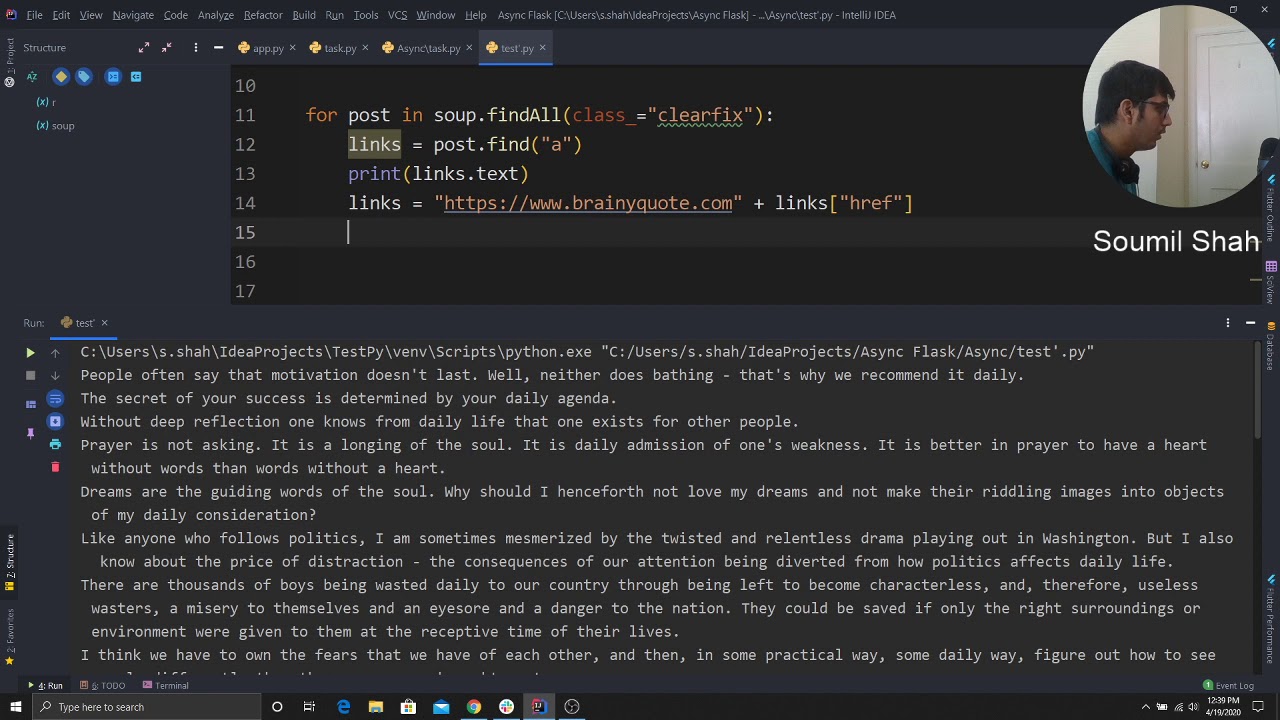Screen dimensions: 1280x720
Task: Open the Terminal tool window
Action: (165, 686)
